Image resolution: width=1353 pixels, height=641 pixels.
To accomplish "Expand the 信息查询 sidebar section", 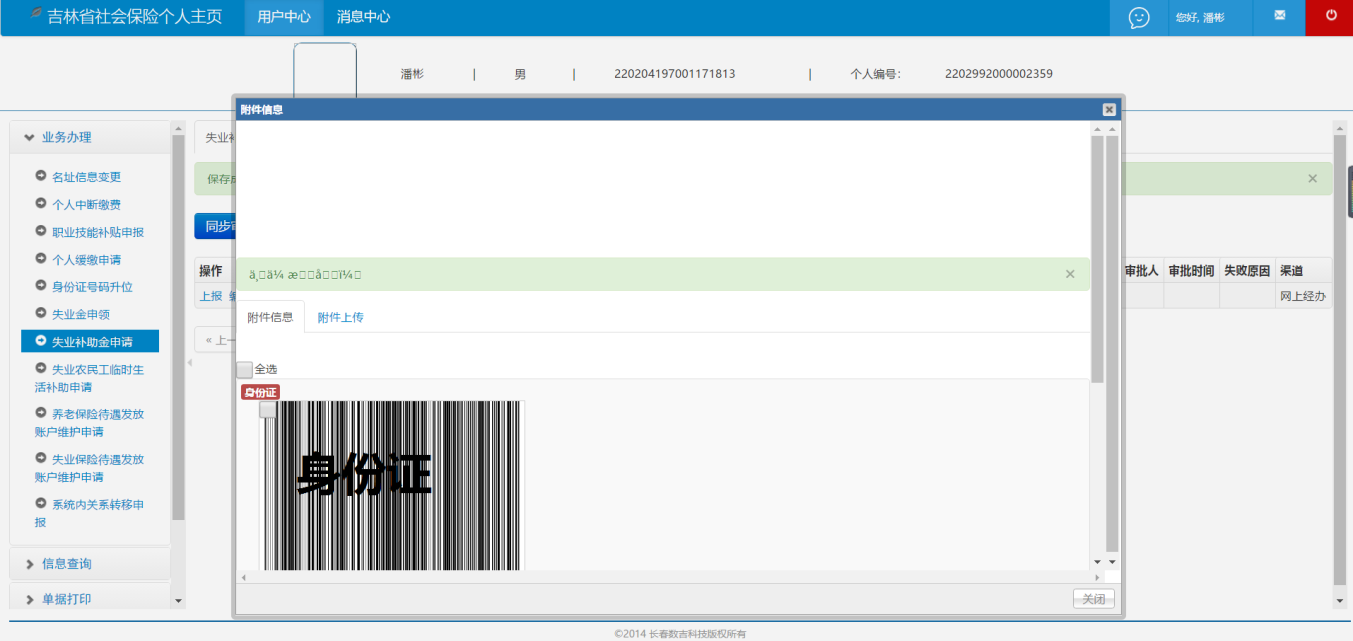I will (x=90, y=563).
